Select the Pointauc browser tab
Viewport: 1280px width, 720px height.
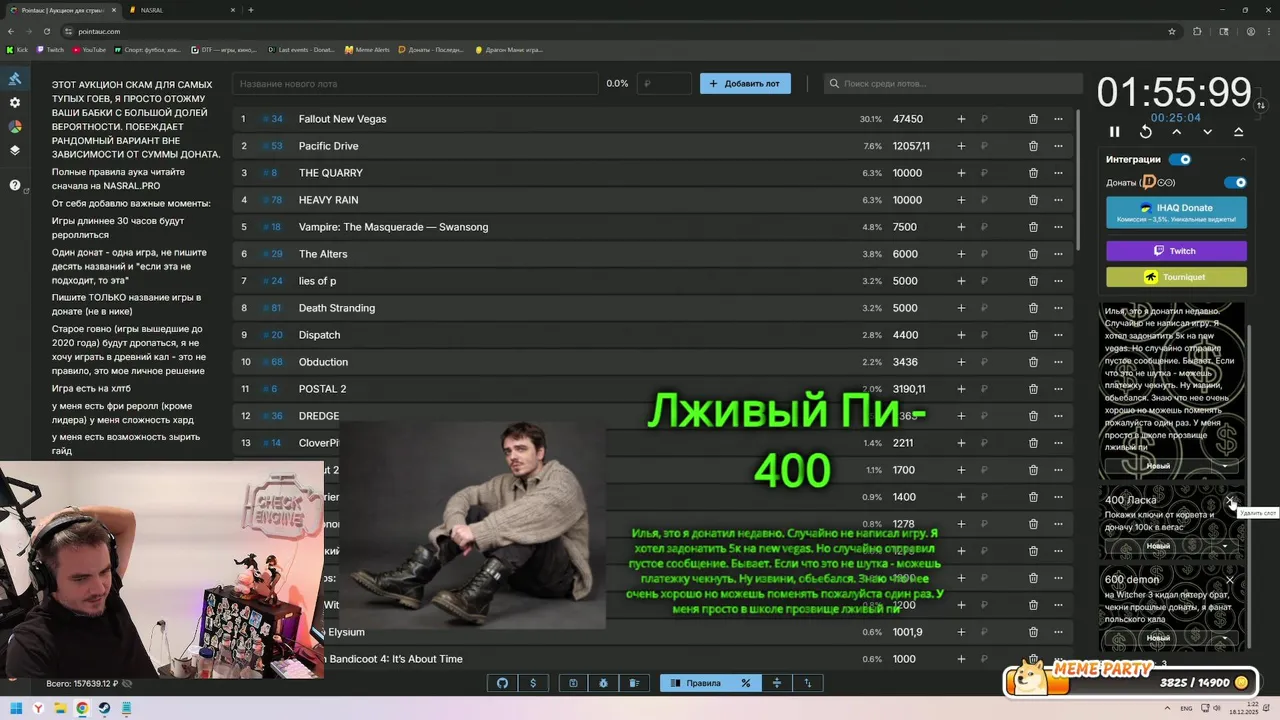coord(65,10)
